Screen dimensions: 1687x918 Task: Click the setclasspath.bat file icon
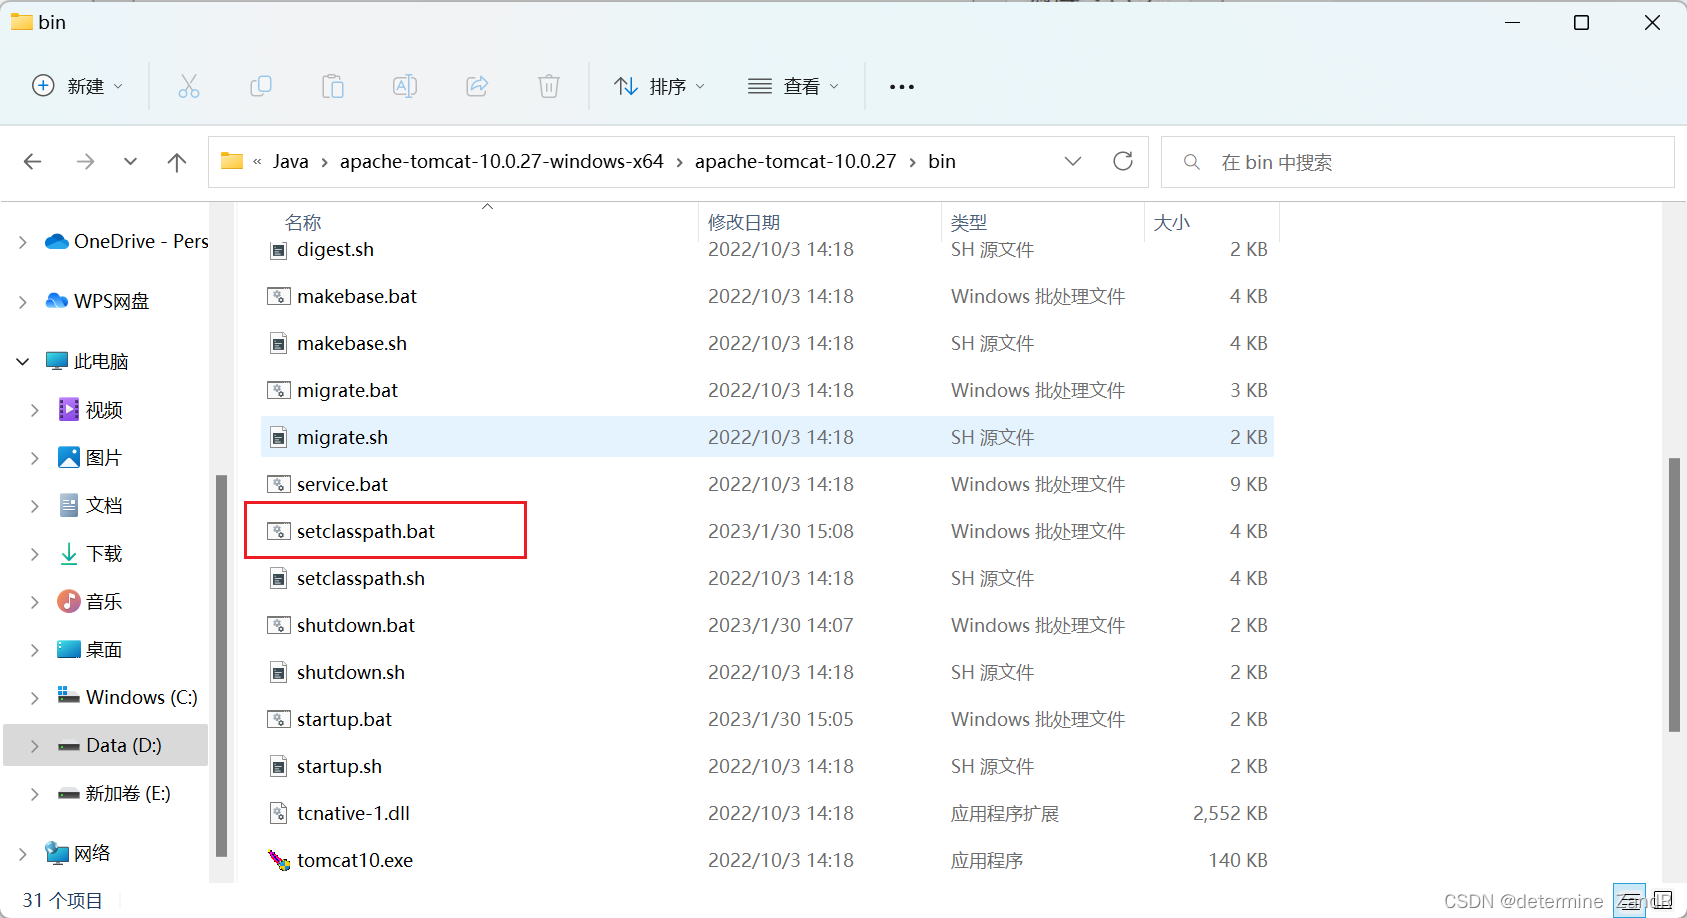[279, 531]
